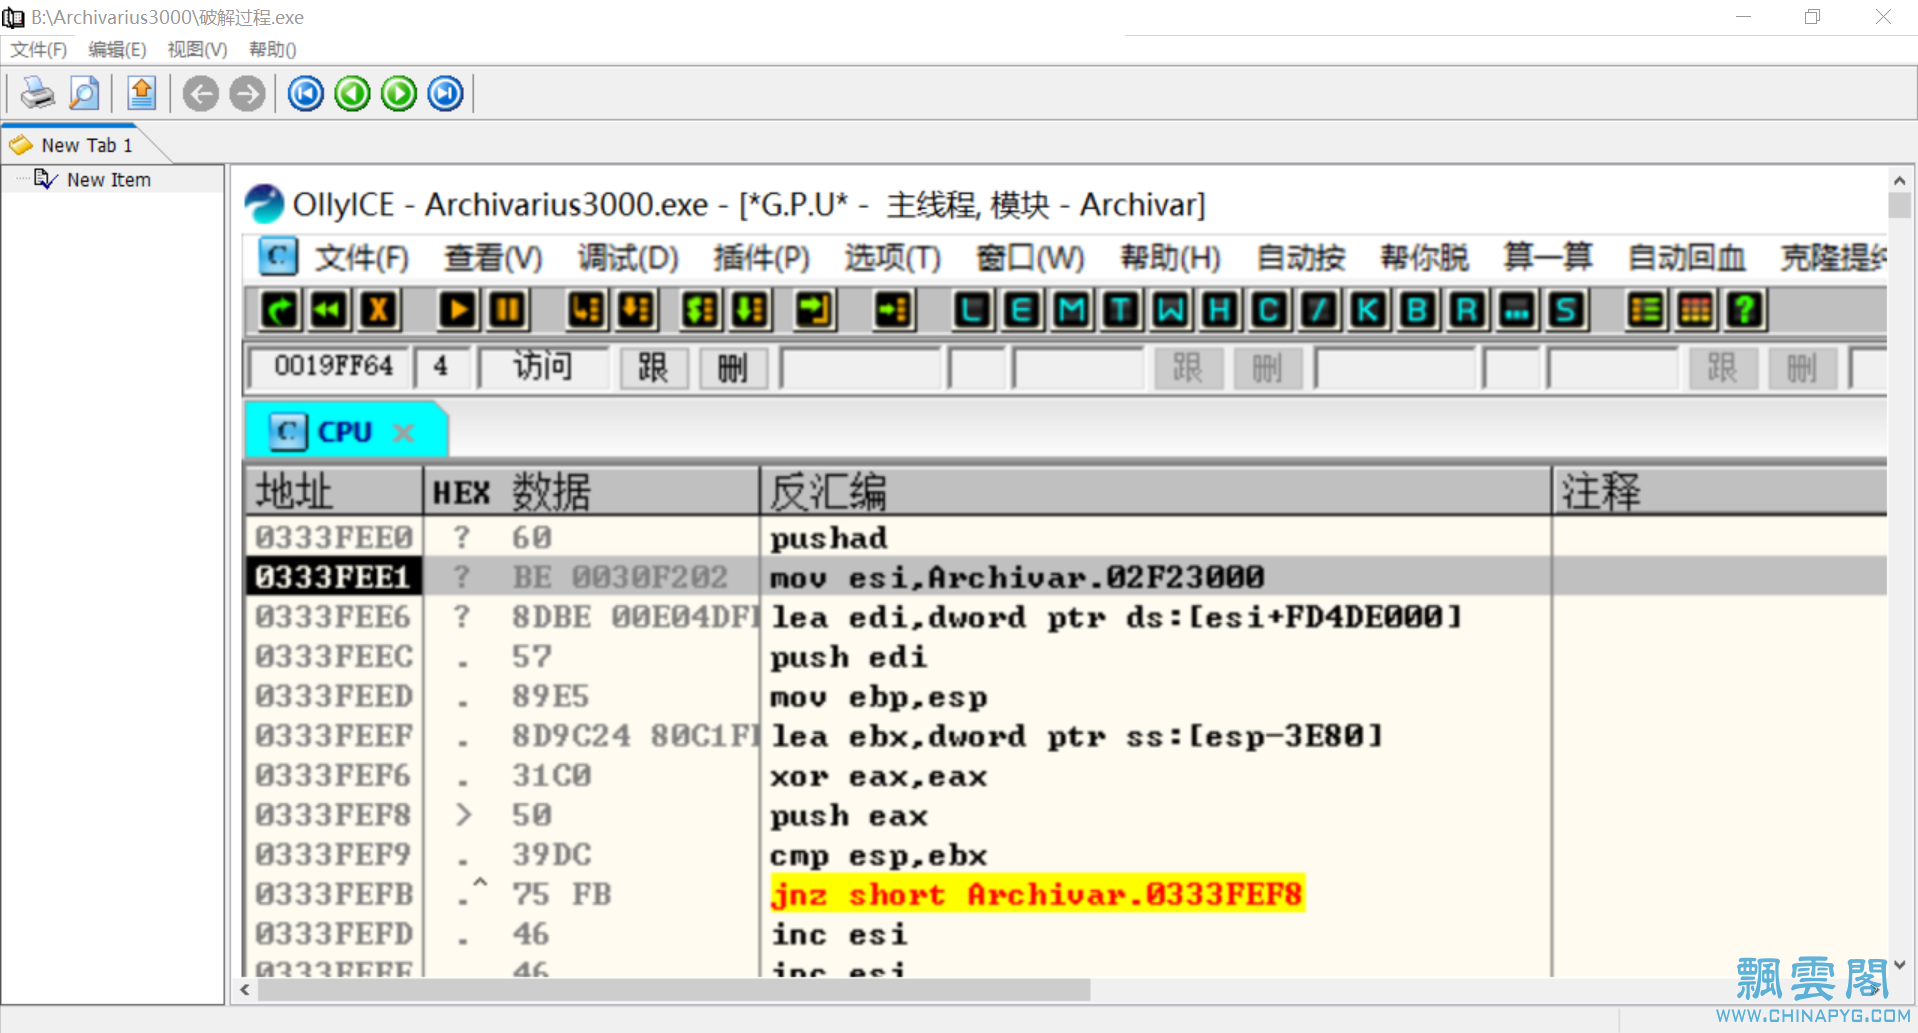The image size is (1918, 1033).
Task: Click the 帮你脱 menu entry
Action: point(1424,258)
